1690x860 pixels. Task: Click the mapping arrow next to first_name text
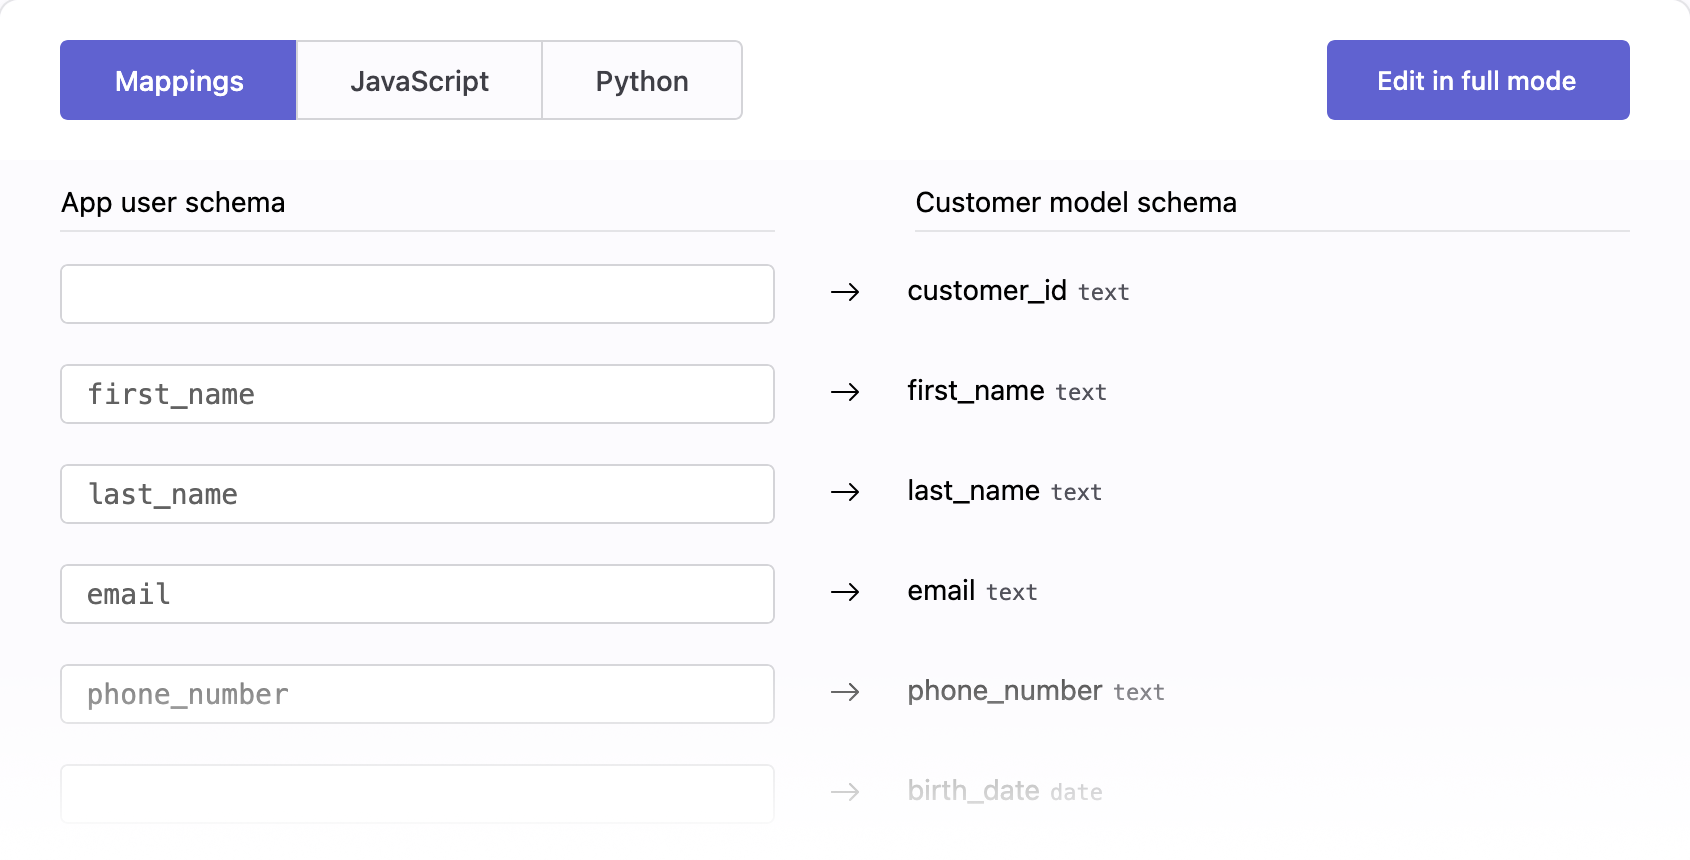pos(845,392)
